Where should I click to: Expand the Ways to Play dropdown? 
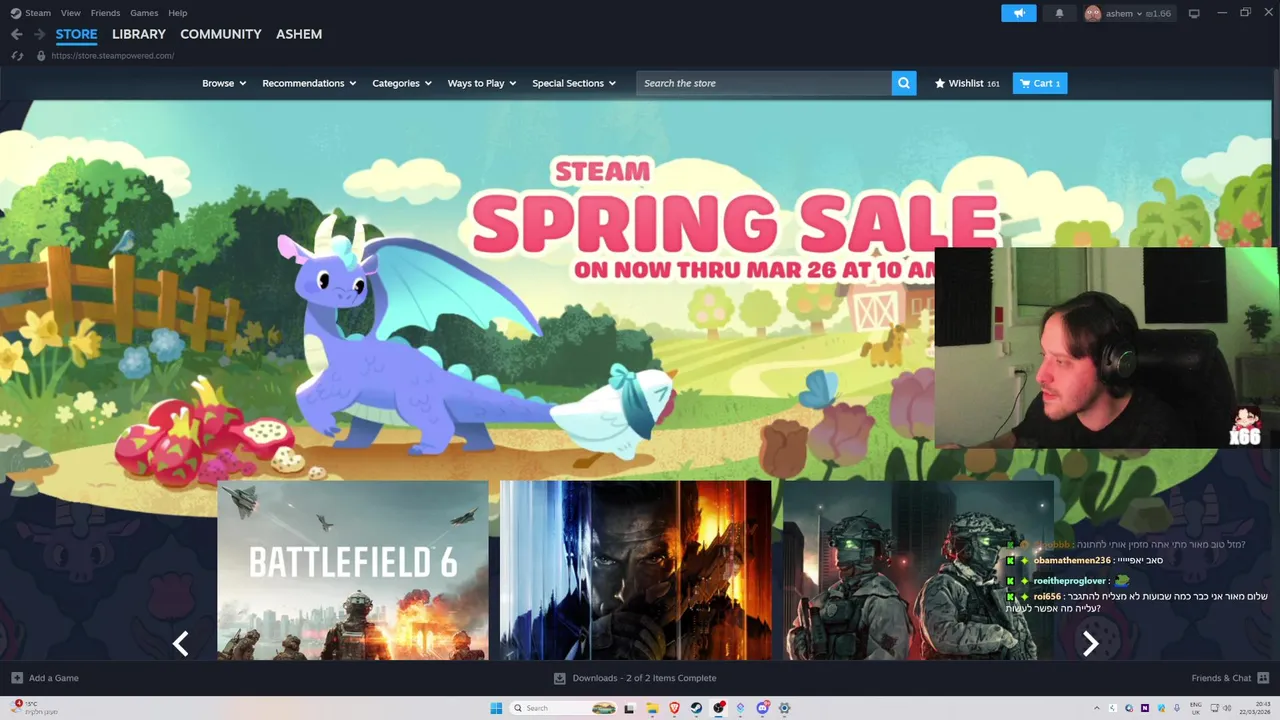[x=482, y=83]
